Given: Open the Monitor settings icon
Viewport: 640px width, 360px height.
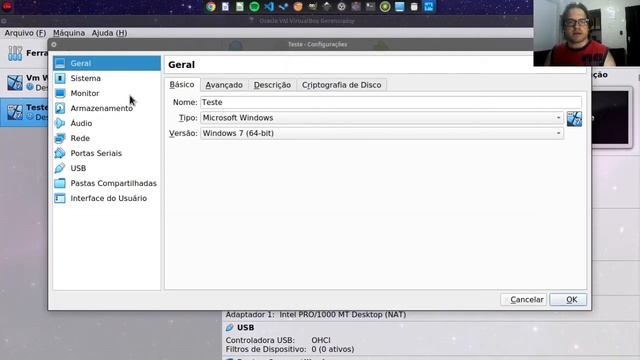Looking at the screenshot, I should pyautogui.click(x=60, y=93).
